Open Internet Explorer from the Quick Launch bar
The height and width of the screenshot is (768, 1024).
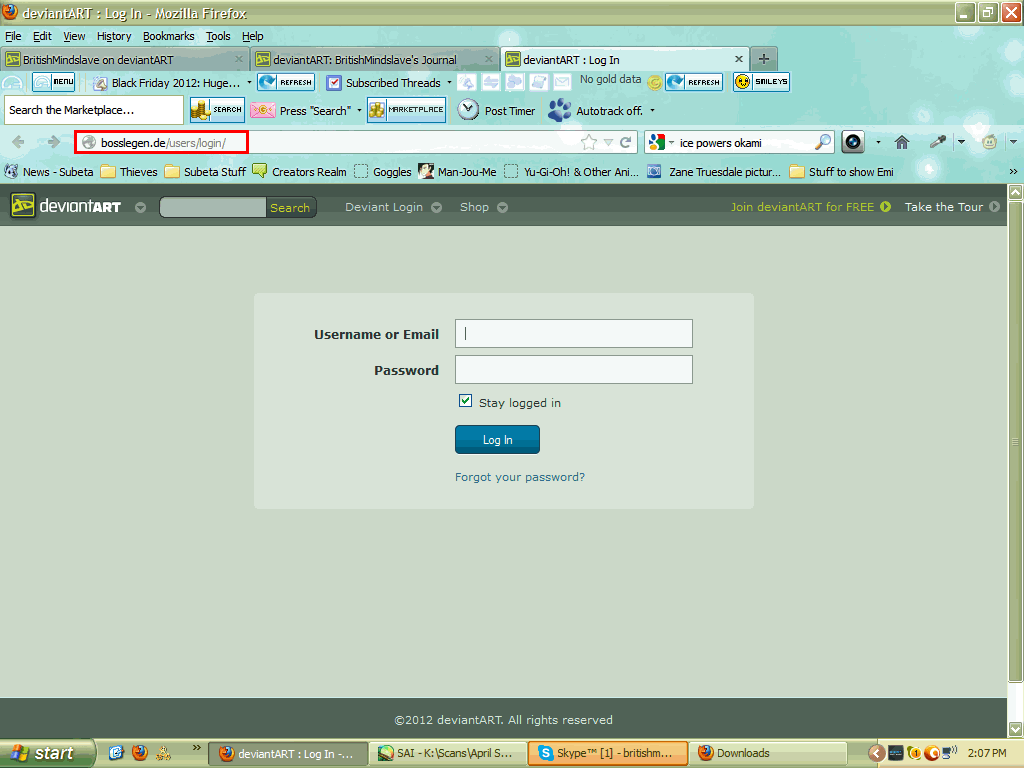click(x=116, y=753)
